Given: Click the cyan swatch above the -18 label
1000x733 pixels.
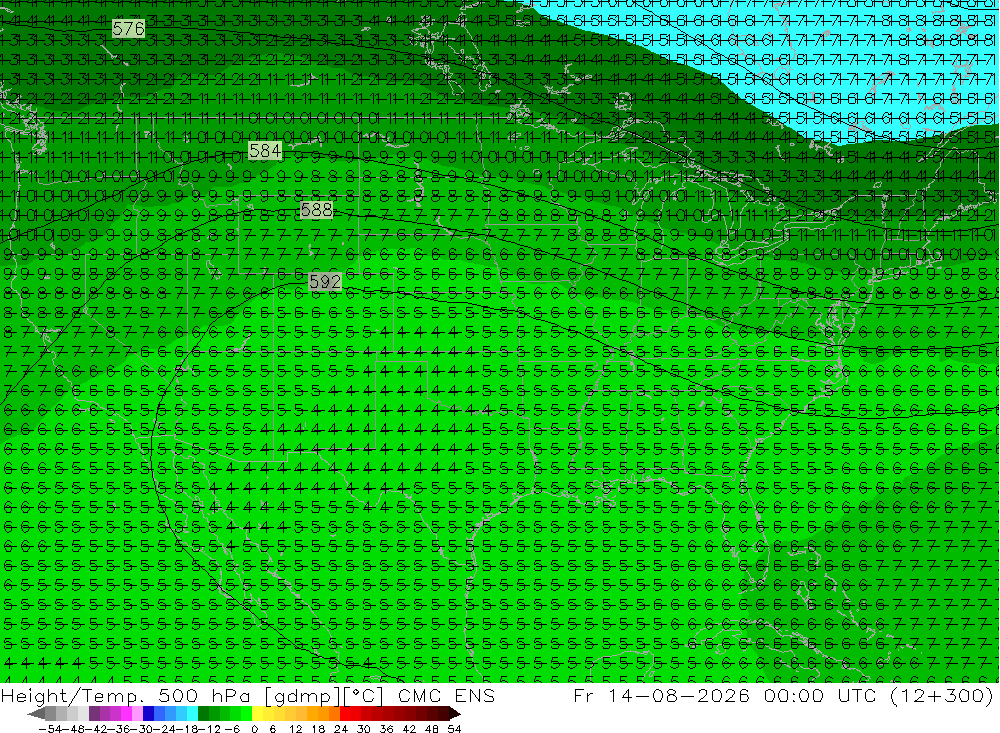Looking at the screenshot, I should pyautogui.click(x=192, y=714).
